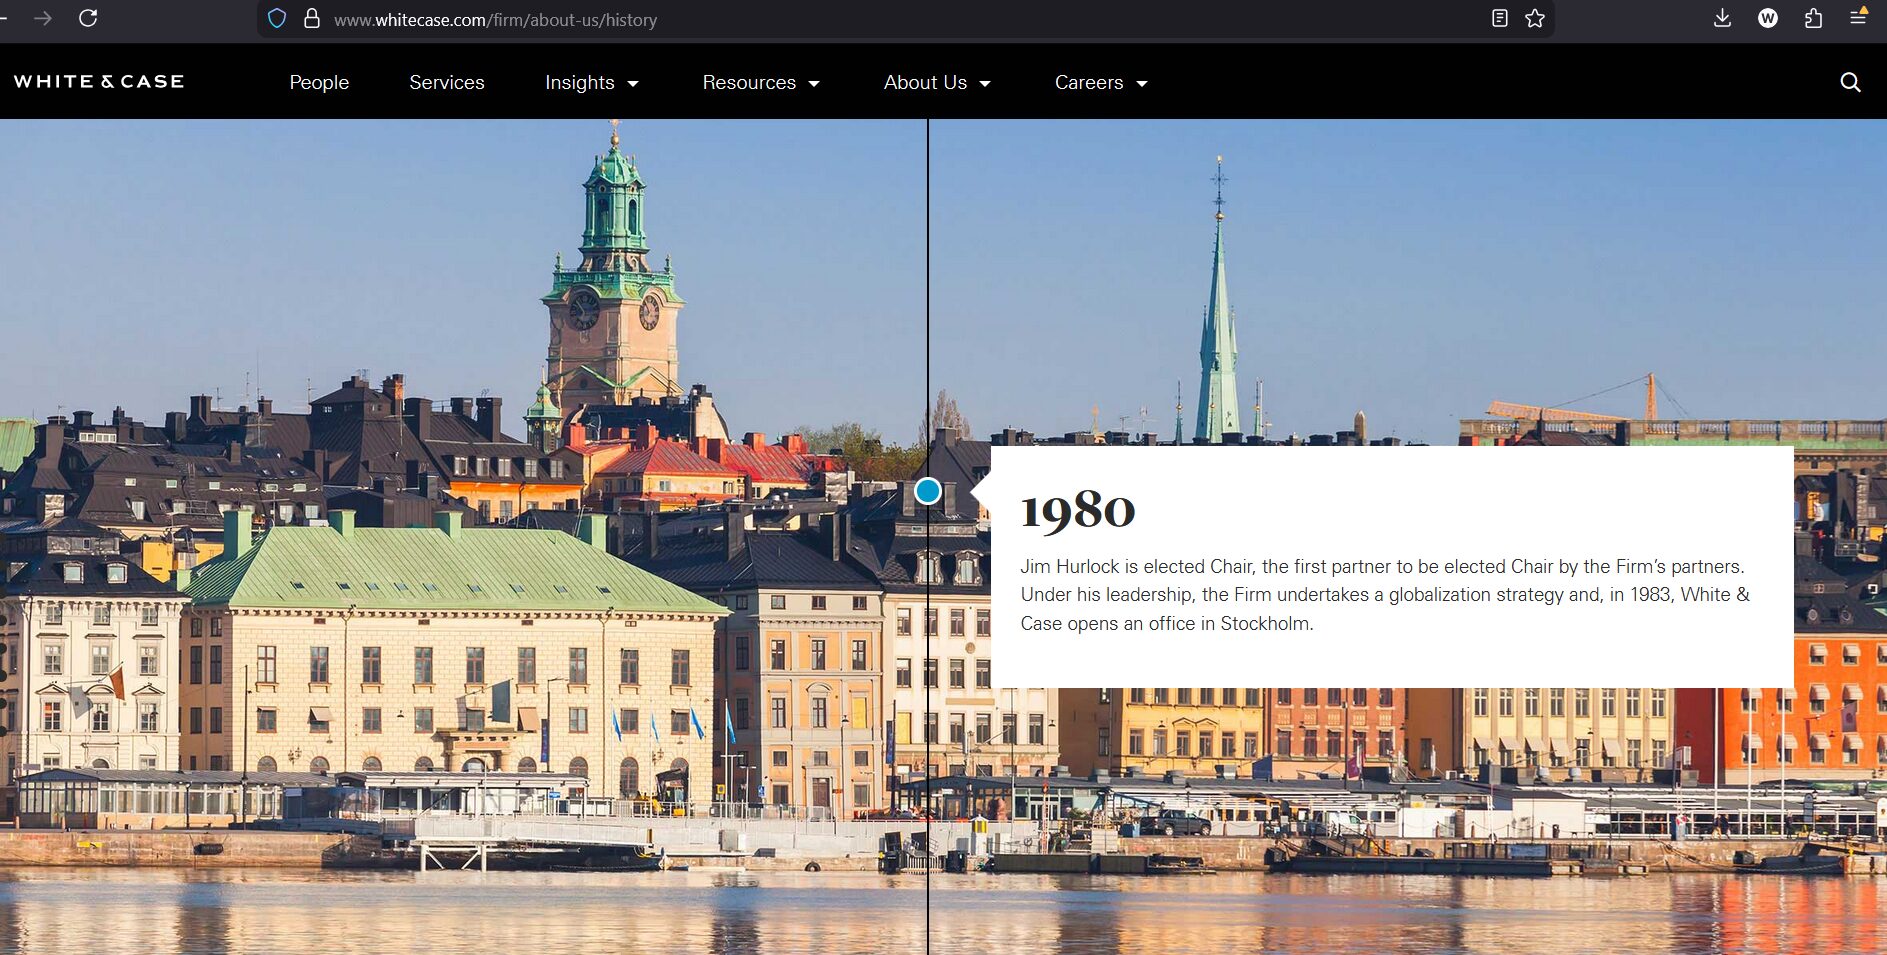
Task: Click the round W extension icon
Action: 1767,18
